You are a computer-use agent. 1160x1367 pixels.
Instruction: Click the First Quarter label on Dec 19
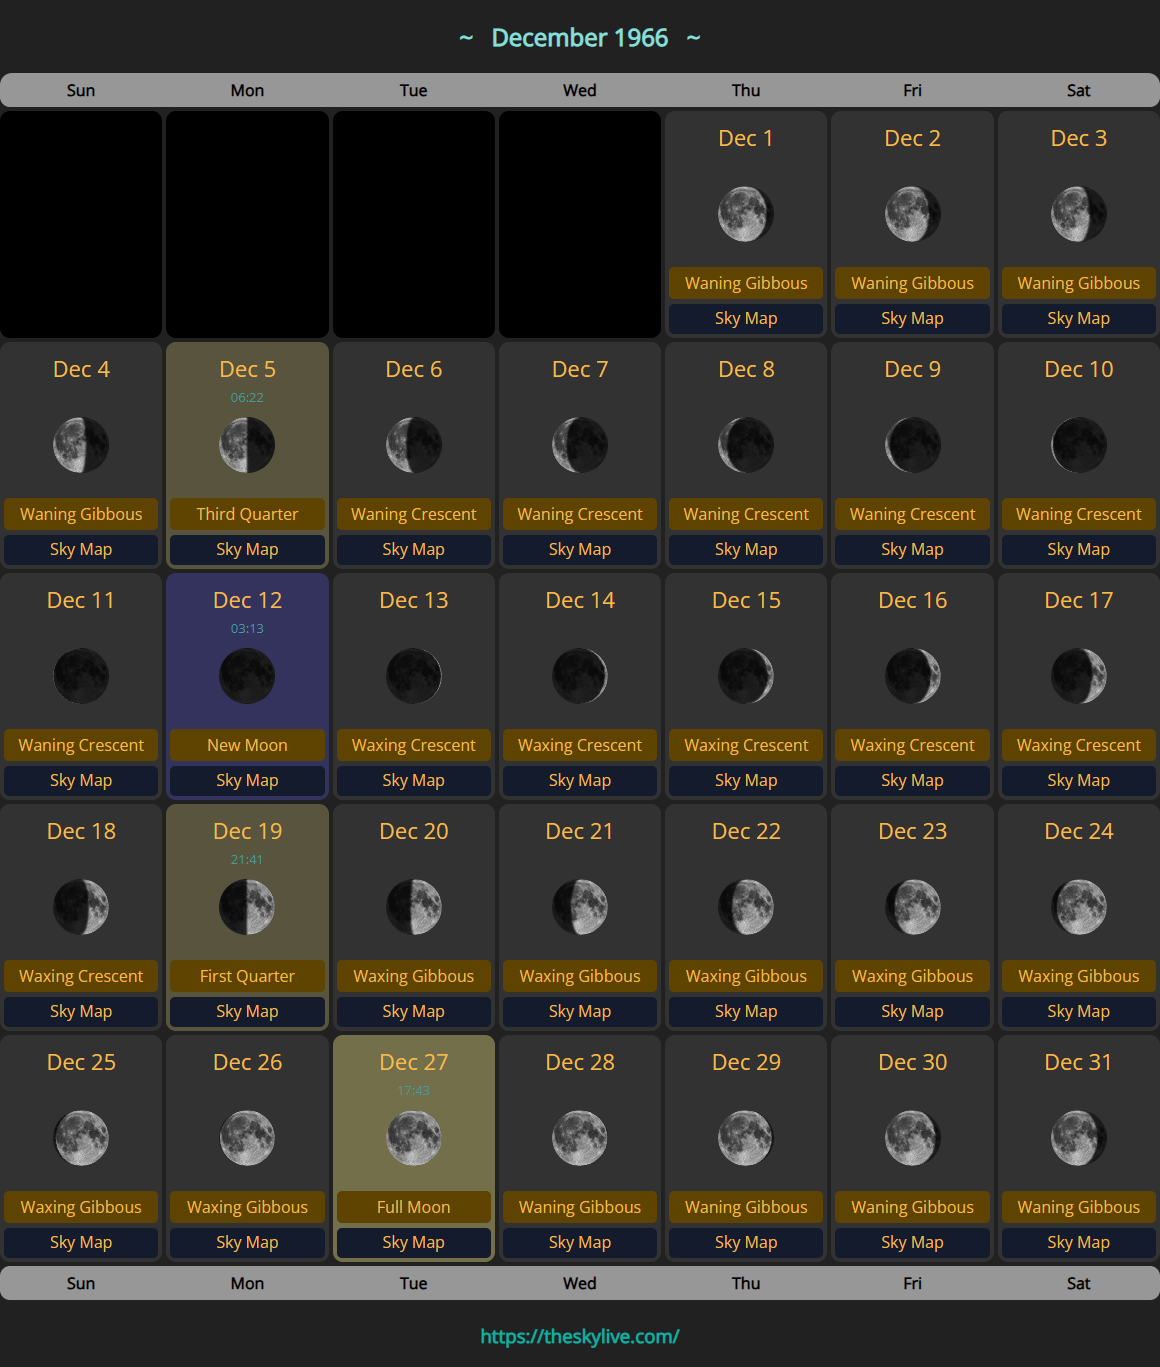point(247,976)
